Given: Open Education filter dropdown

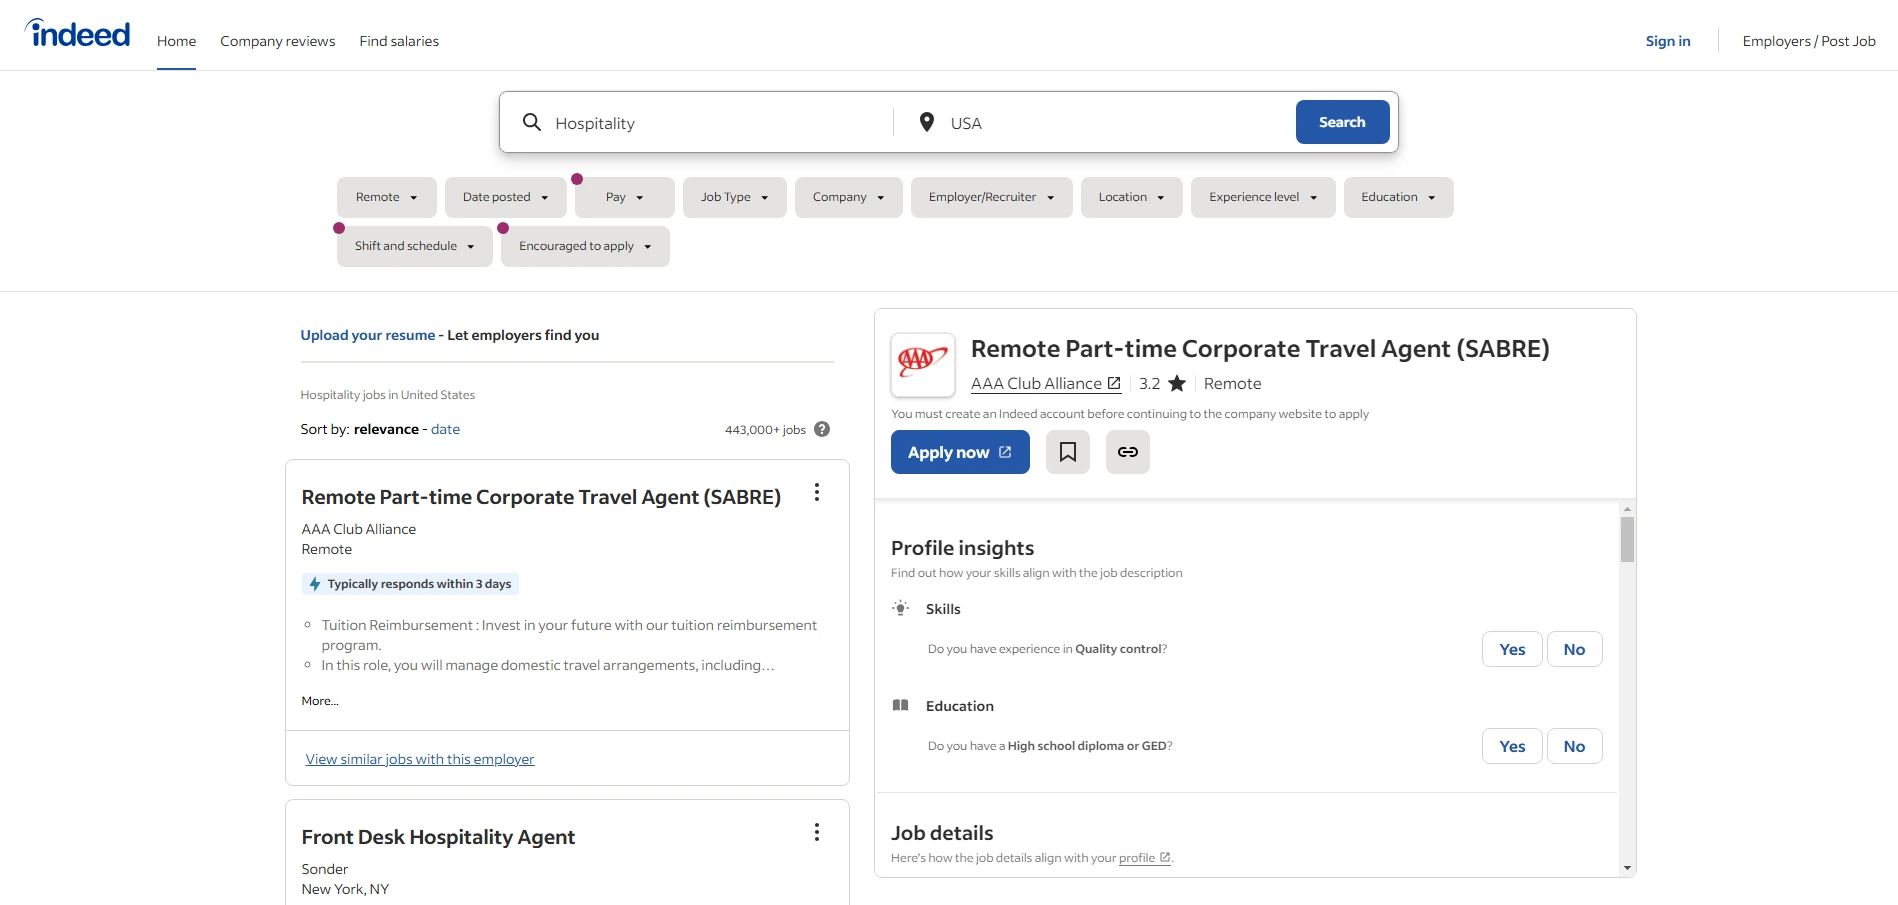Looking at the screenshot, I should tap(1399, 197).
